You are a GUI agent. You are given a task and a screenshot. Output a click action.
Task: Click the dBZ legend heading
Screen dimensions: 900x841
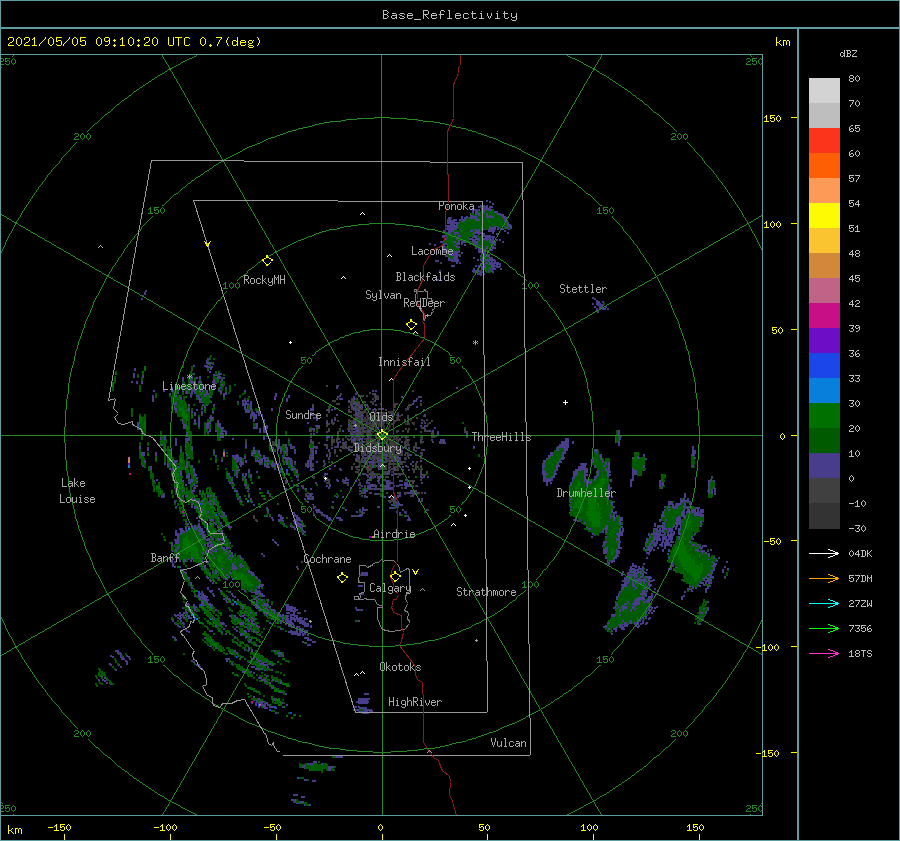pos(848,54)
